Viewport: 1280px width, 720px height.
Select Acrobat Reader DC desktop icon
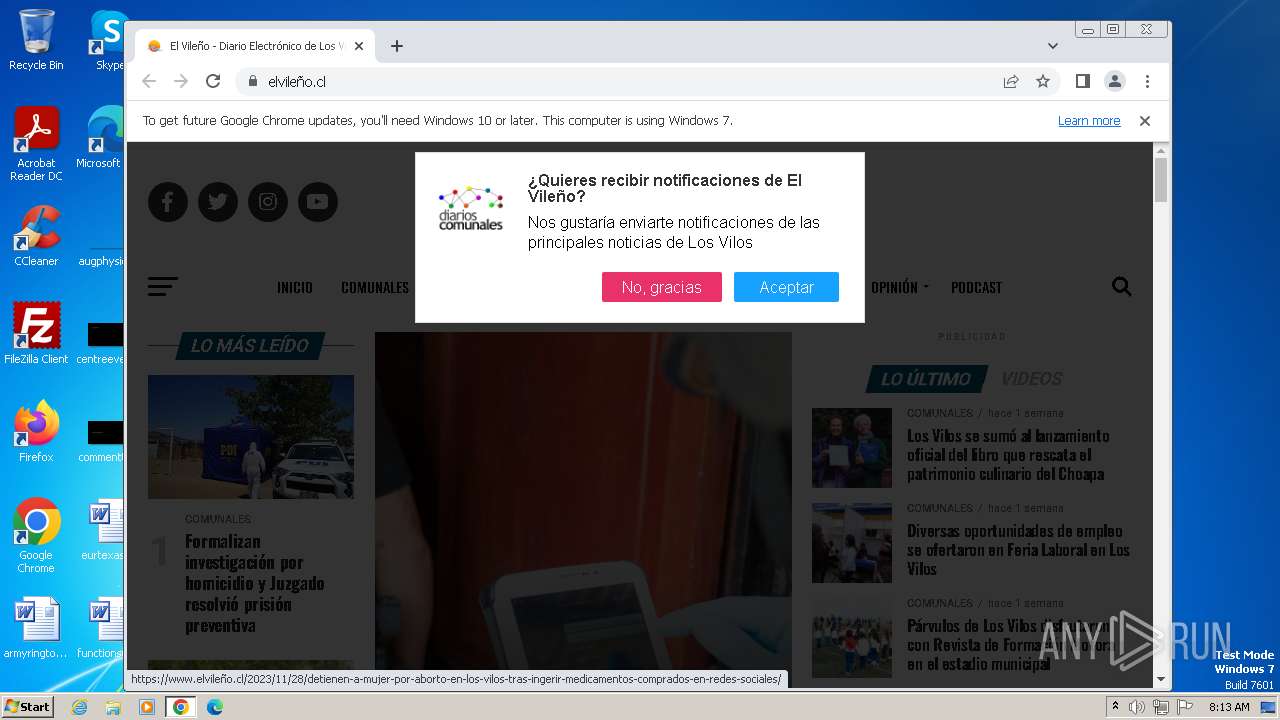[x=36, y=144]
